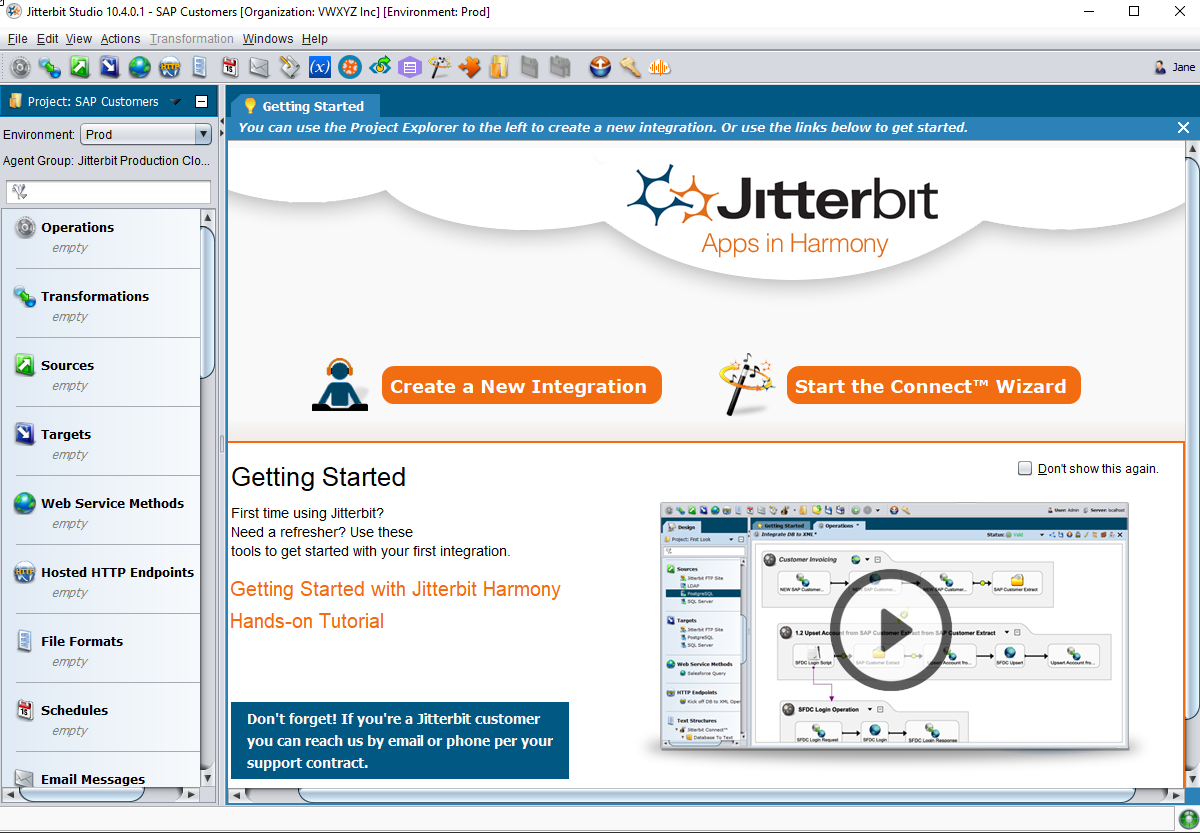Open the Windows menu
The width and height of the screenshot is (1200, 833).
point(268,39)
